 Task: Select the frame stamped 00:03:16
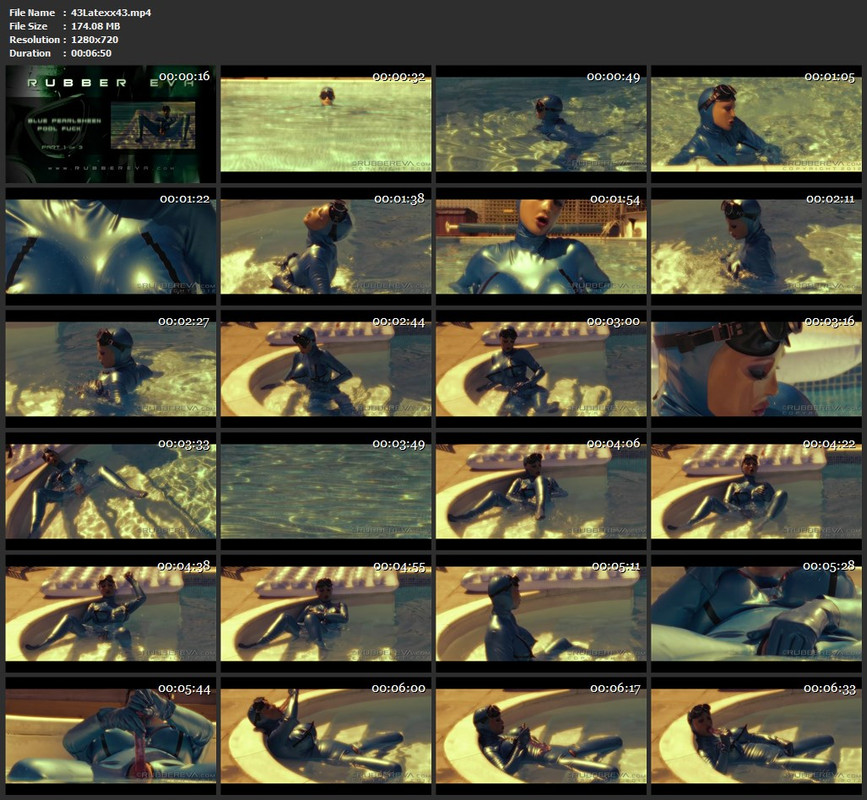click(756, 369)
